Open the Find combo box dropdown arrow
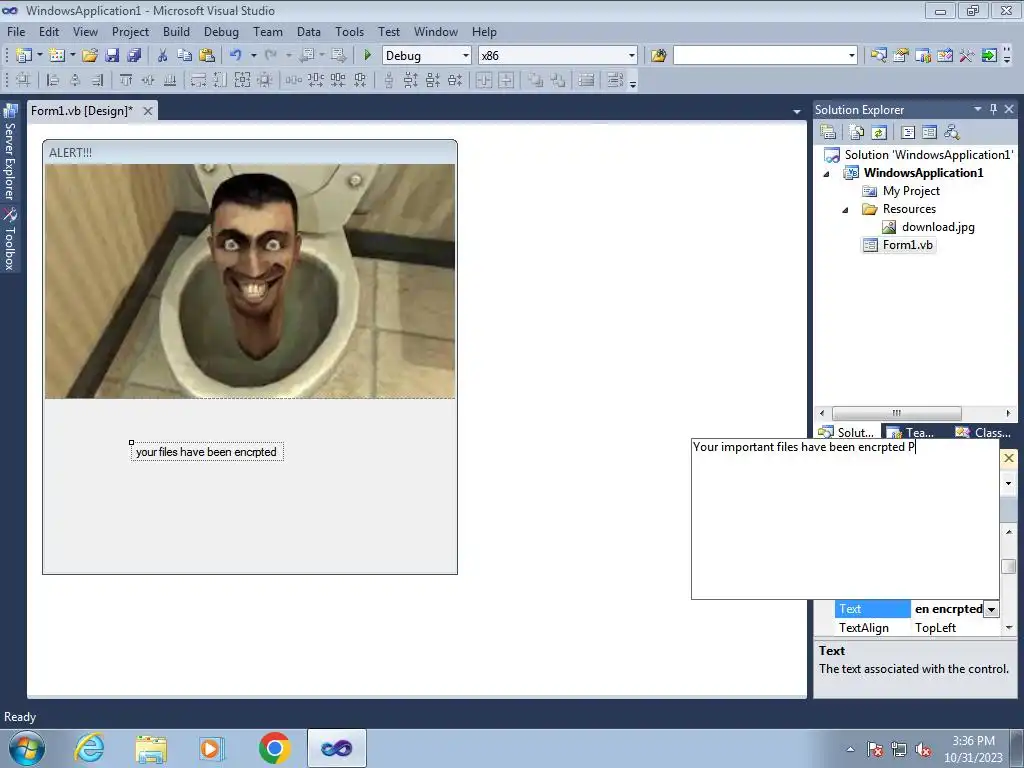The width and height of the screenshot is (1024, 768). click(852, 56)
